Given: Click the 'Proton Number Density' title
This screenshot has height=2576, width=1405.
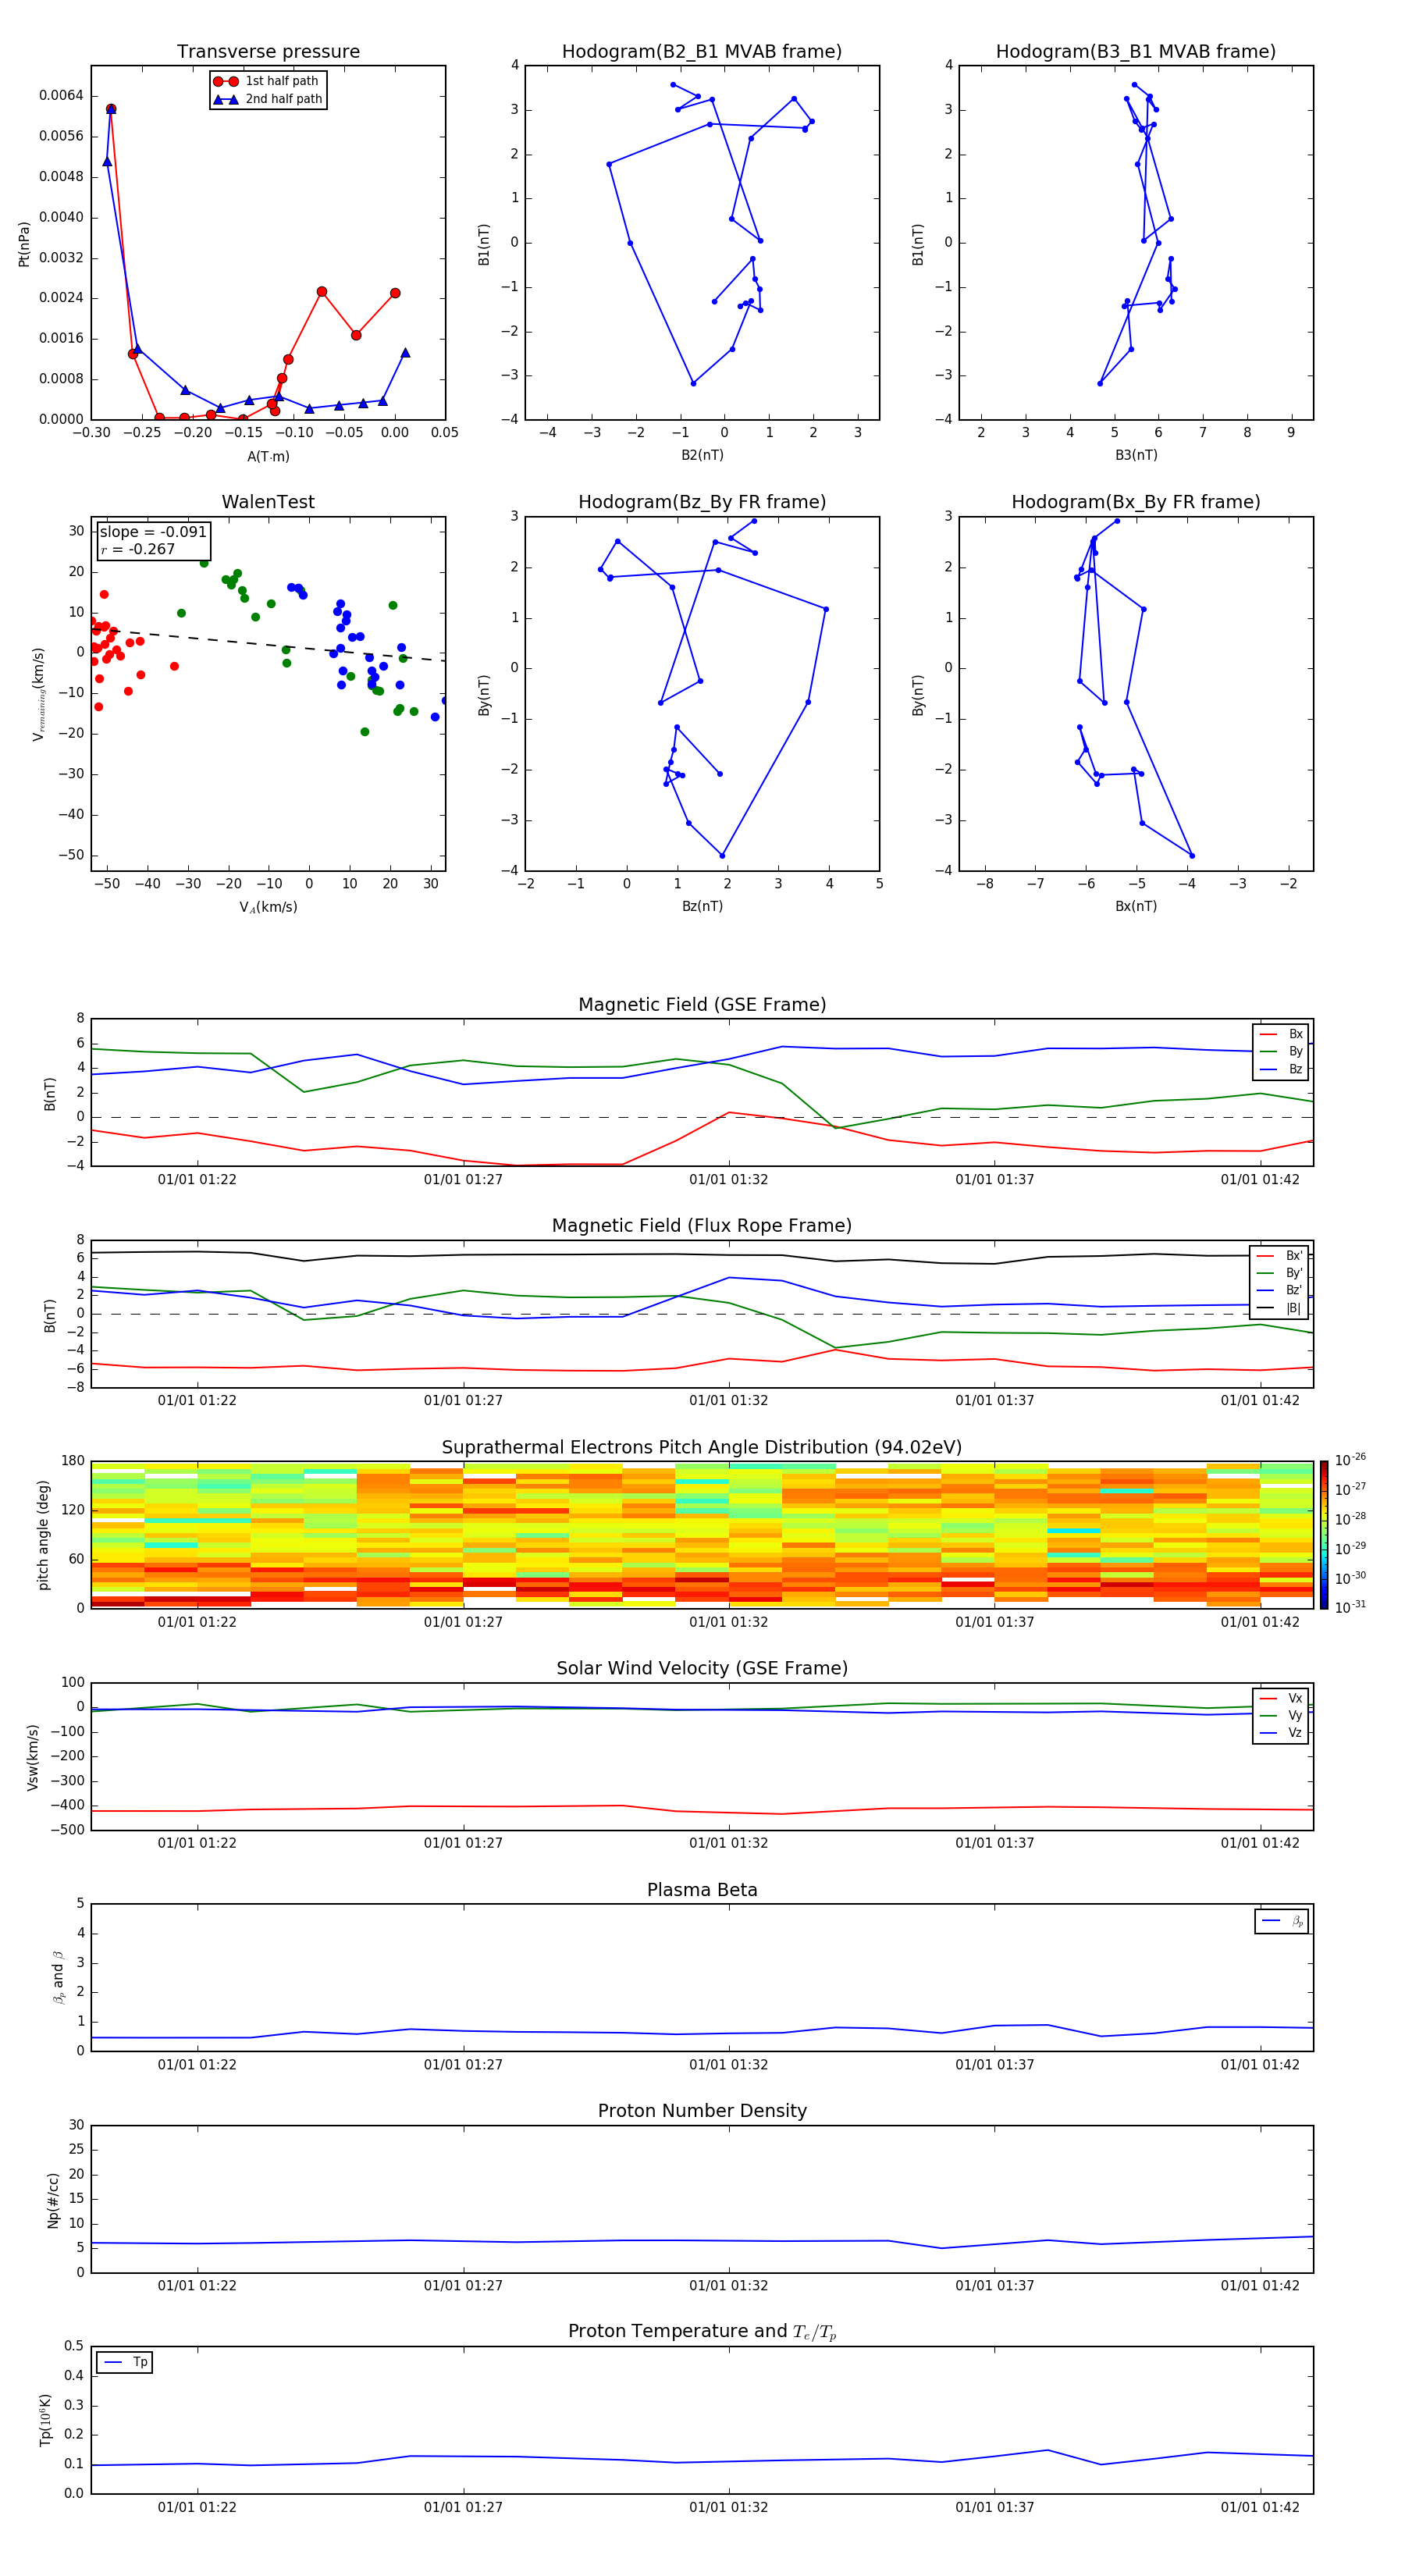Looking at the screenshot, I should tap(702, 2111).
